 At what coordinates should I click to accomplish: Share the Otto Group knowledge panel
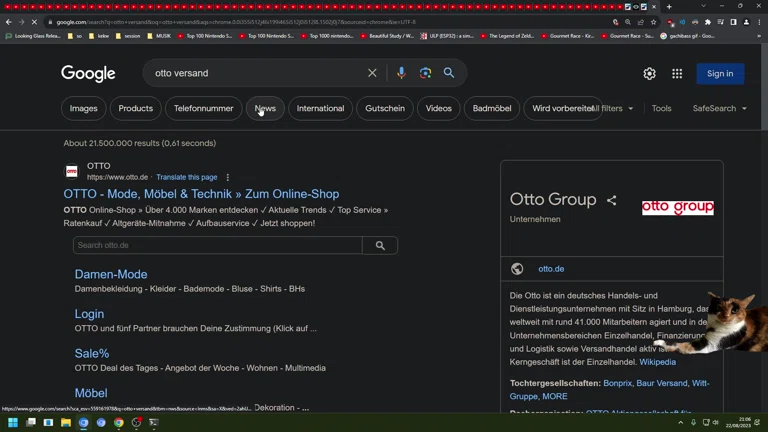click(x=611, y=200)
